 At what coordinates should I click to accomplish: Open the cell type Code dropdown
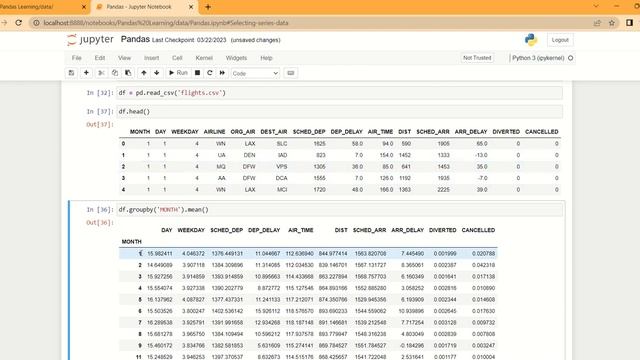(255, 73)
